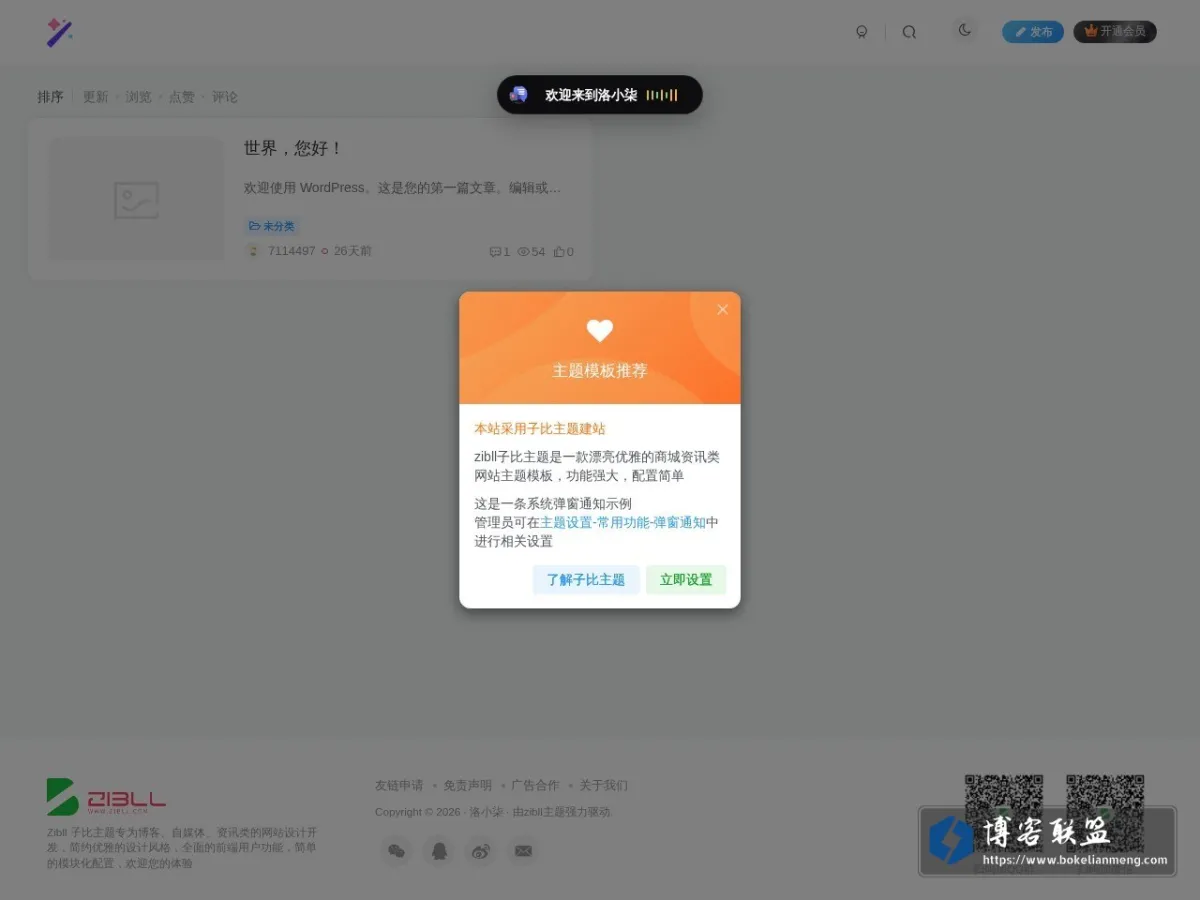Click the author name 7114497
Viewport: 1200px width, 900px height.
[x=291, y=251]
